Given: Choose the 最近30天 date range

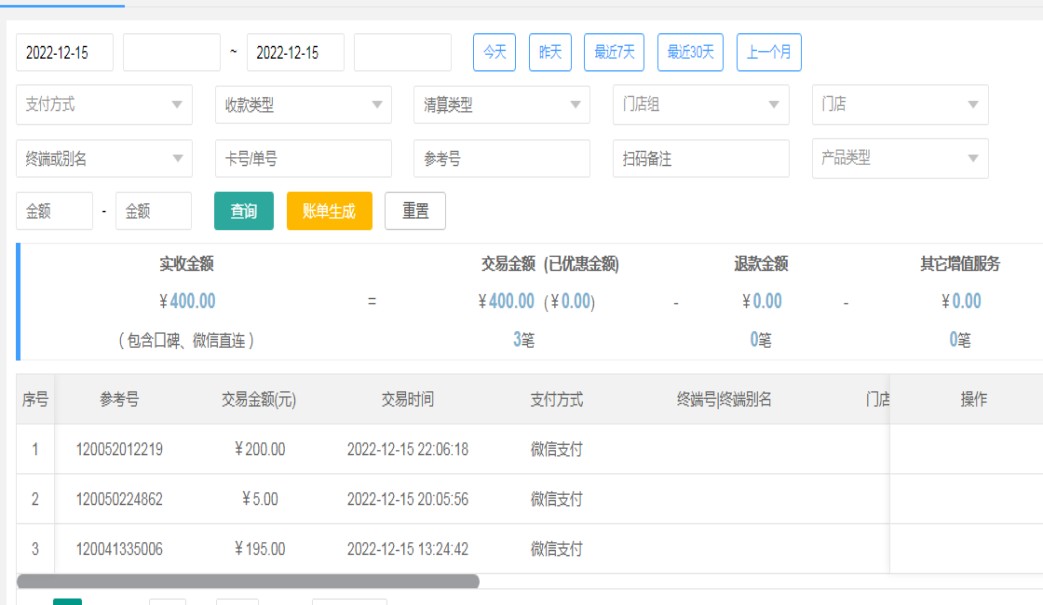Looking at the screenshot, I should click(x=690, y=53).
